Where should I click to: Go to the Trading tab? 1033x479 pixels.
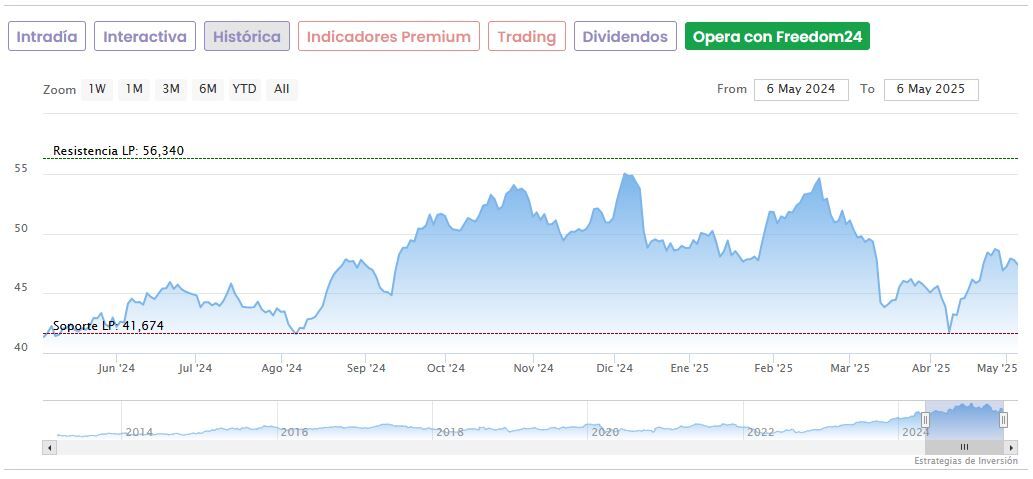pos(526,37)
